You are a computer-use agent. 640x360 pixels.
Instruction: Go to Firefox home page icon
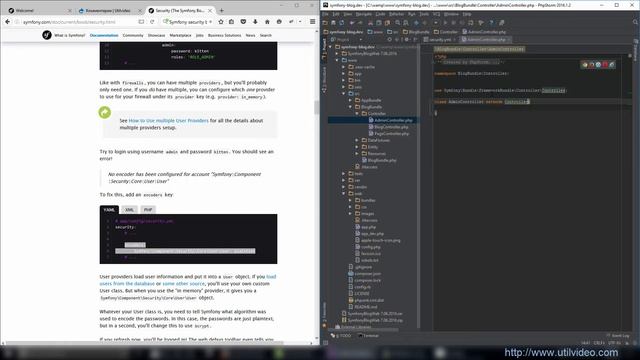click(x=267, y=22)
